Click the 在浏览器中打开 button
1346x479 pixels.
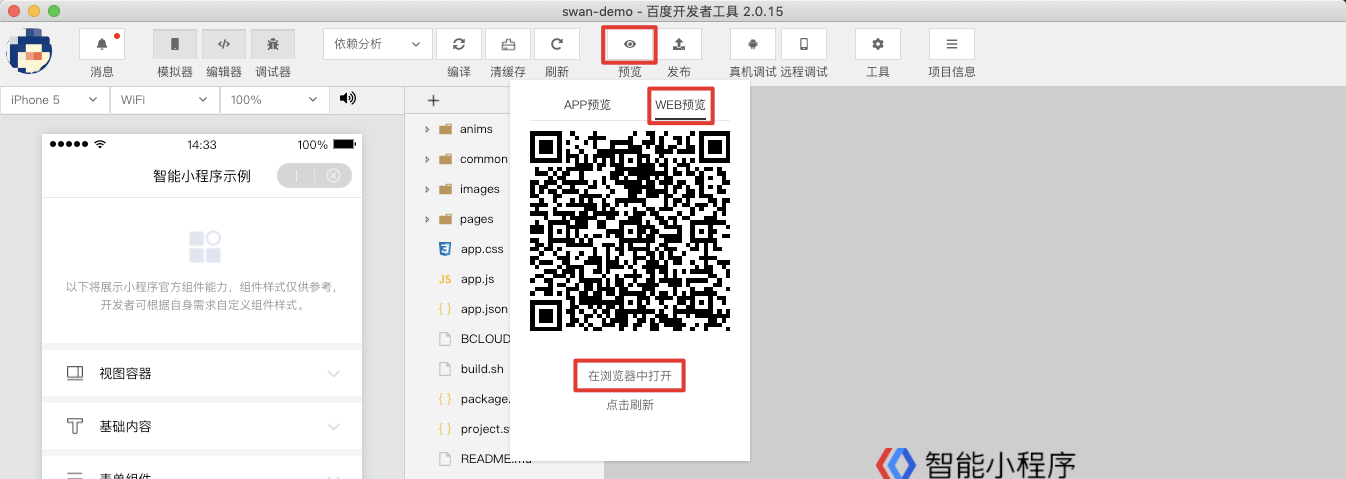click(629, 376)
